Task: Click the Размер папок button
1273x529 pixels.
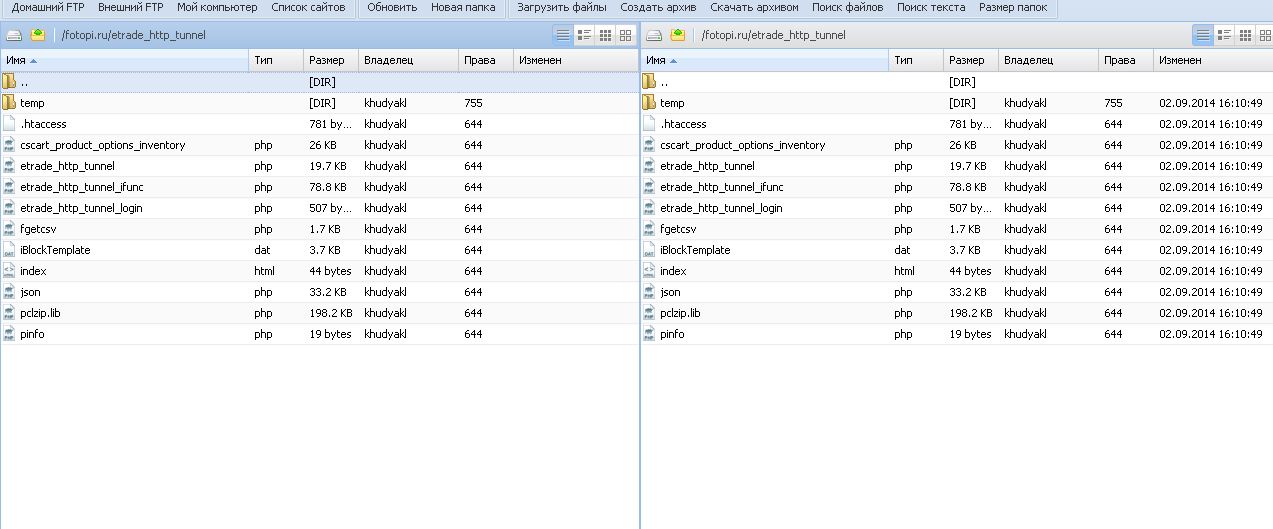Action: coord(1013,8)
